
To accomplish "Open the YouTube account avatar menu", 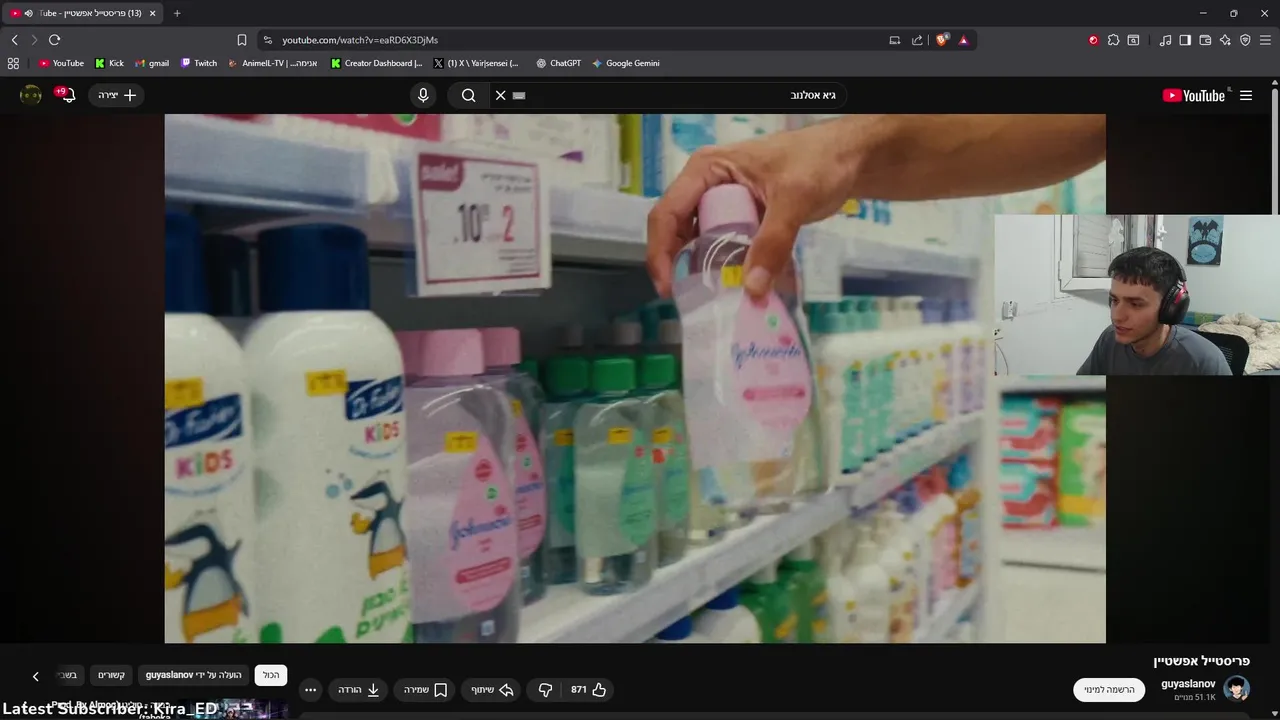I will 31,95.
